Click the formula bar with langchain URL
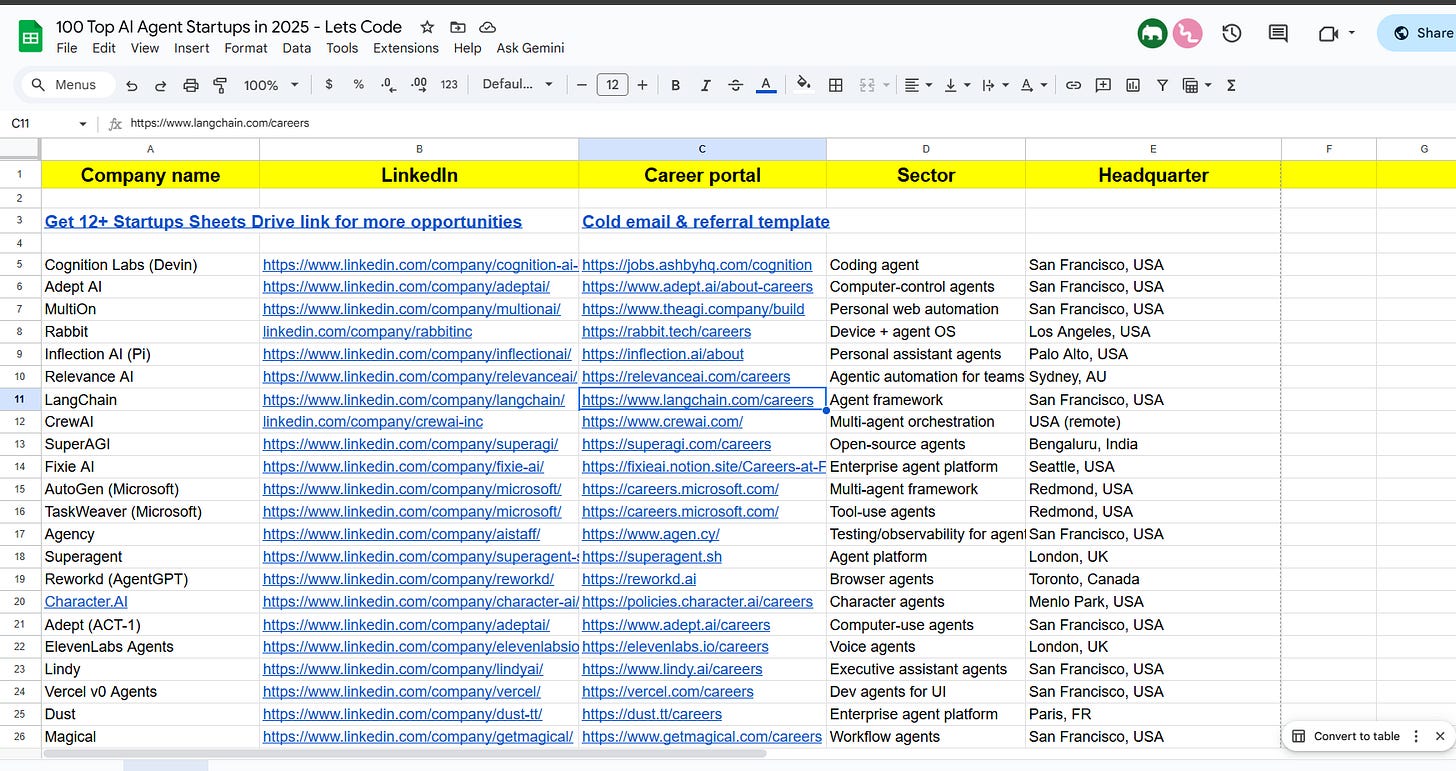Image resolution: width=1456 pixels, height=771 pixels. [x=790, y=123]
